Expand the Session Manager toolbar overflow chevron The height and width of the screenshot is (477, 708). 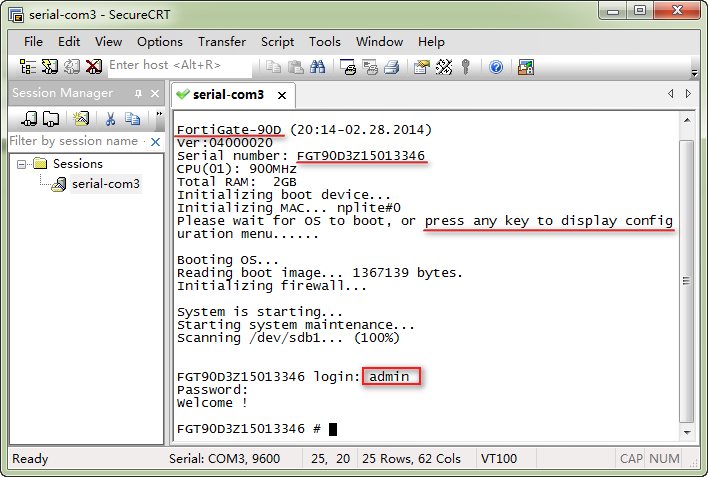[x=159, y=114]
